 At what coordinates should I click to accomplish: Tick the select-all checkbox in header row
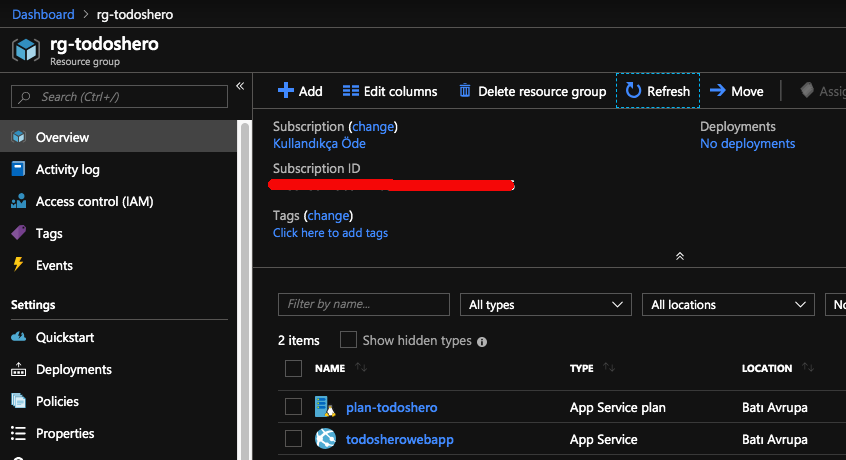(x=293, y=368)
